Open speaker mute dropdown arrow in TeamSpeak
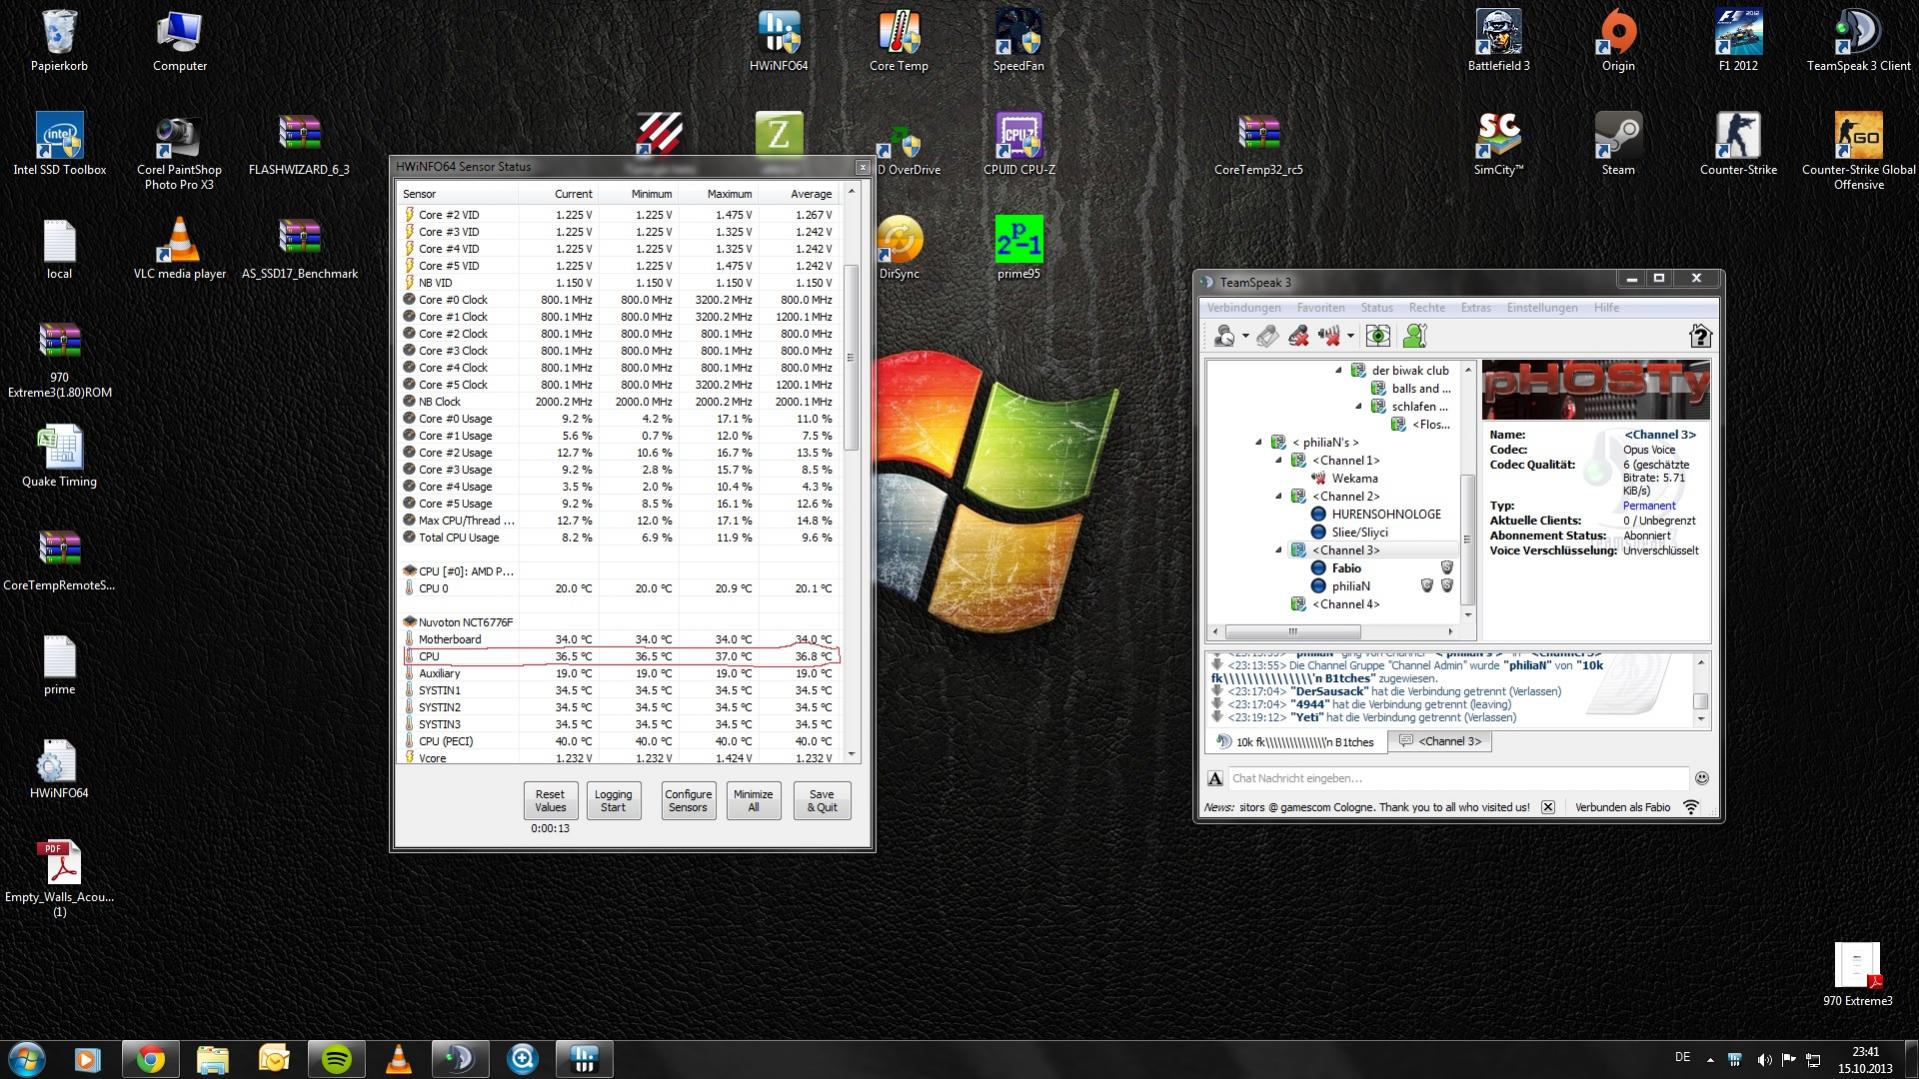The width and height of the screenshot is (1919, 1079). coord(1350,337)
